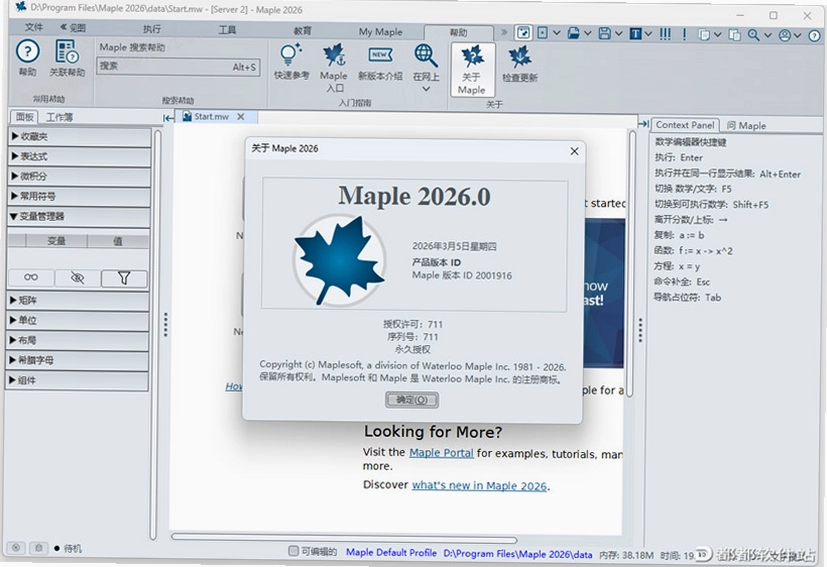Select the 帮助 ribbon tab
The width and height of the screenshot is (827, 567).
458,33
